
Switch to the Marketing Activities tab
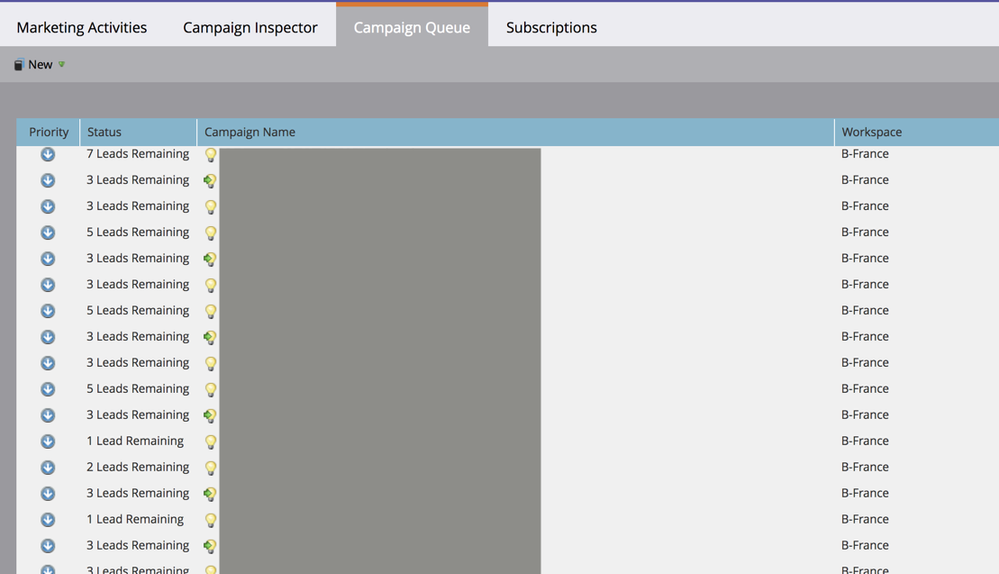pos(82,27)
